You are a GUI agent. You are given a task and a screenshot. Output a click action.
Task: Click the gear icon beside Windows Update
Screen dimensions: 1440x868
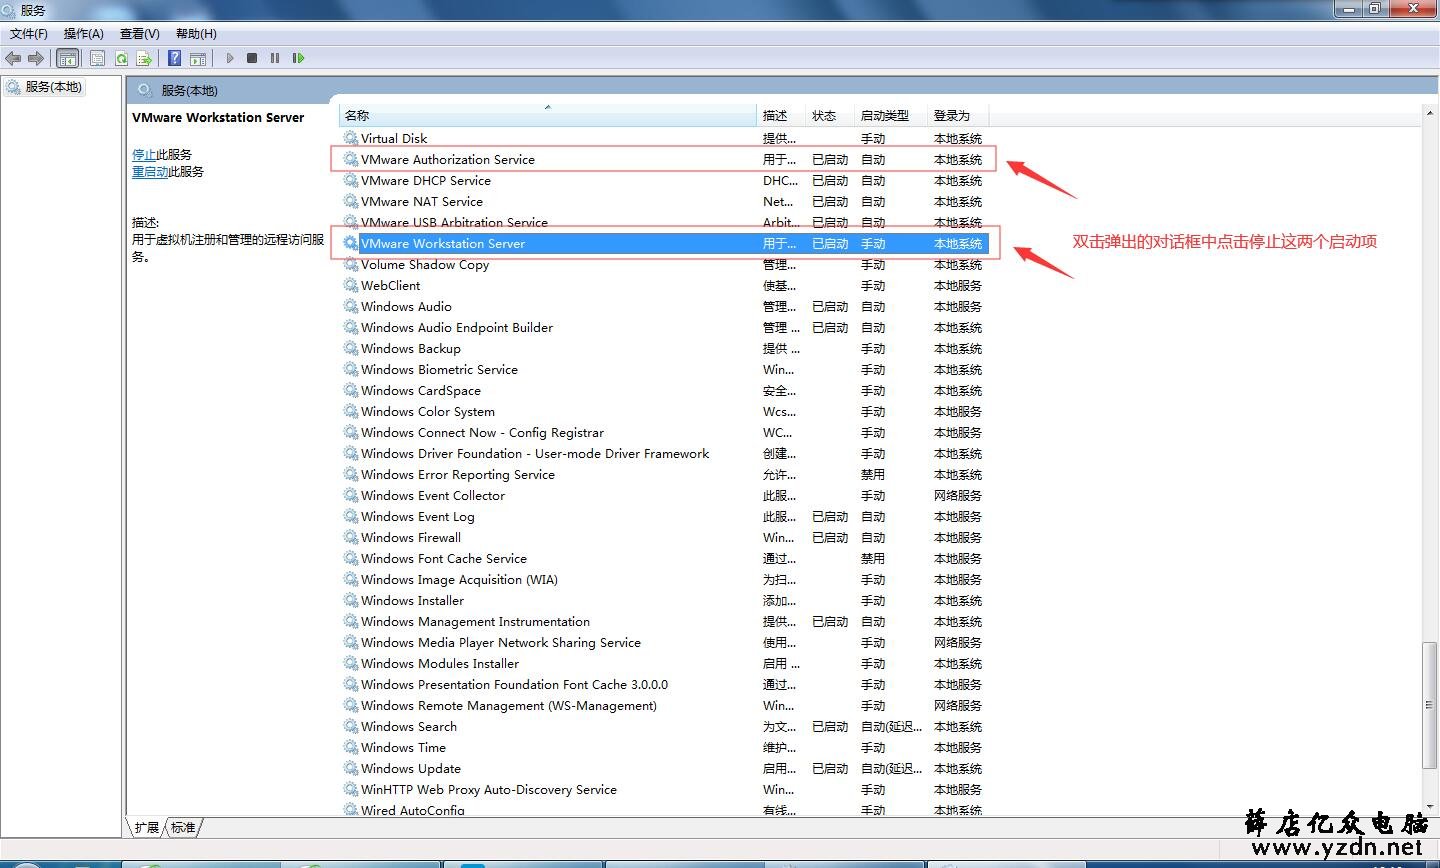pyautogui.click(x=351, y=768)
